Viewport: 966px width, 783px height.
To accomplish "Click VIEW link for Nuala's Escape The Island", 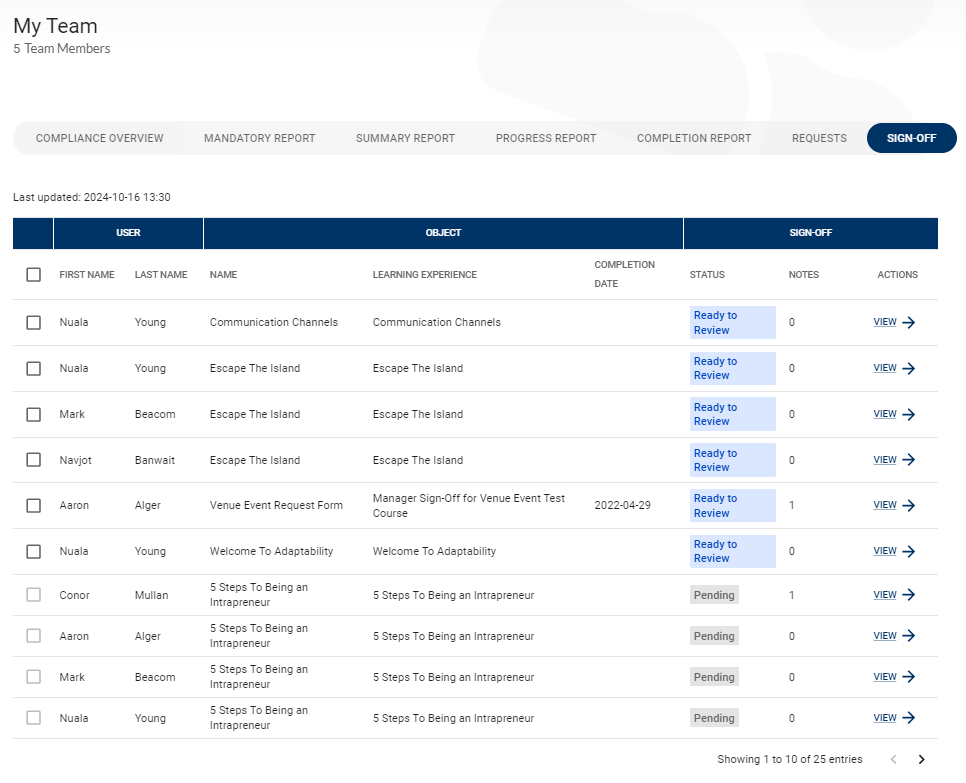I will [884, 368].
